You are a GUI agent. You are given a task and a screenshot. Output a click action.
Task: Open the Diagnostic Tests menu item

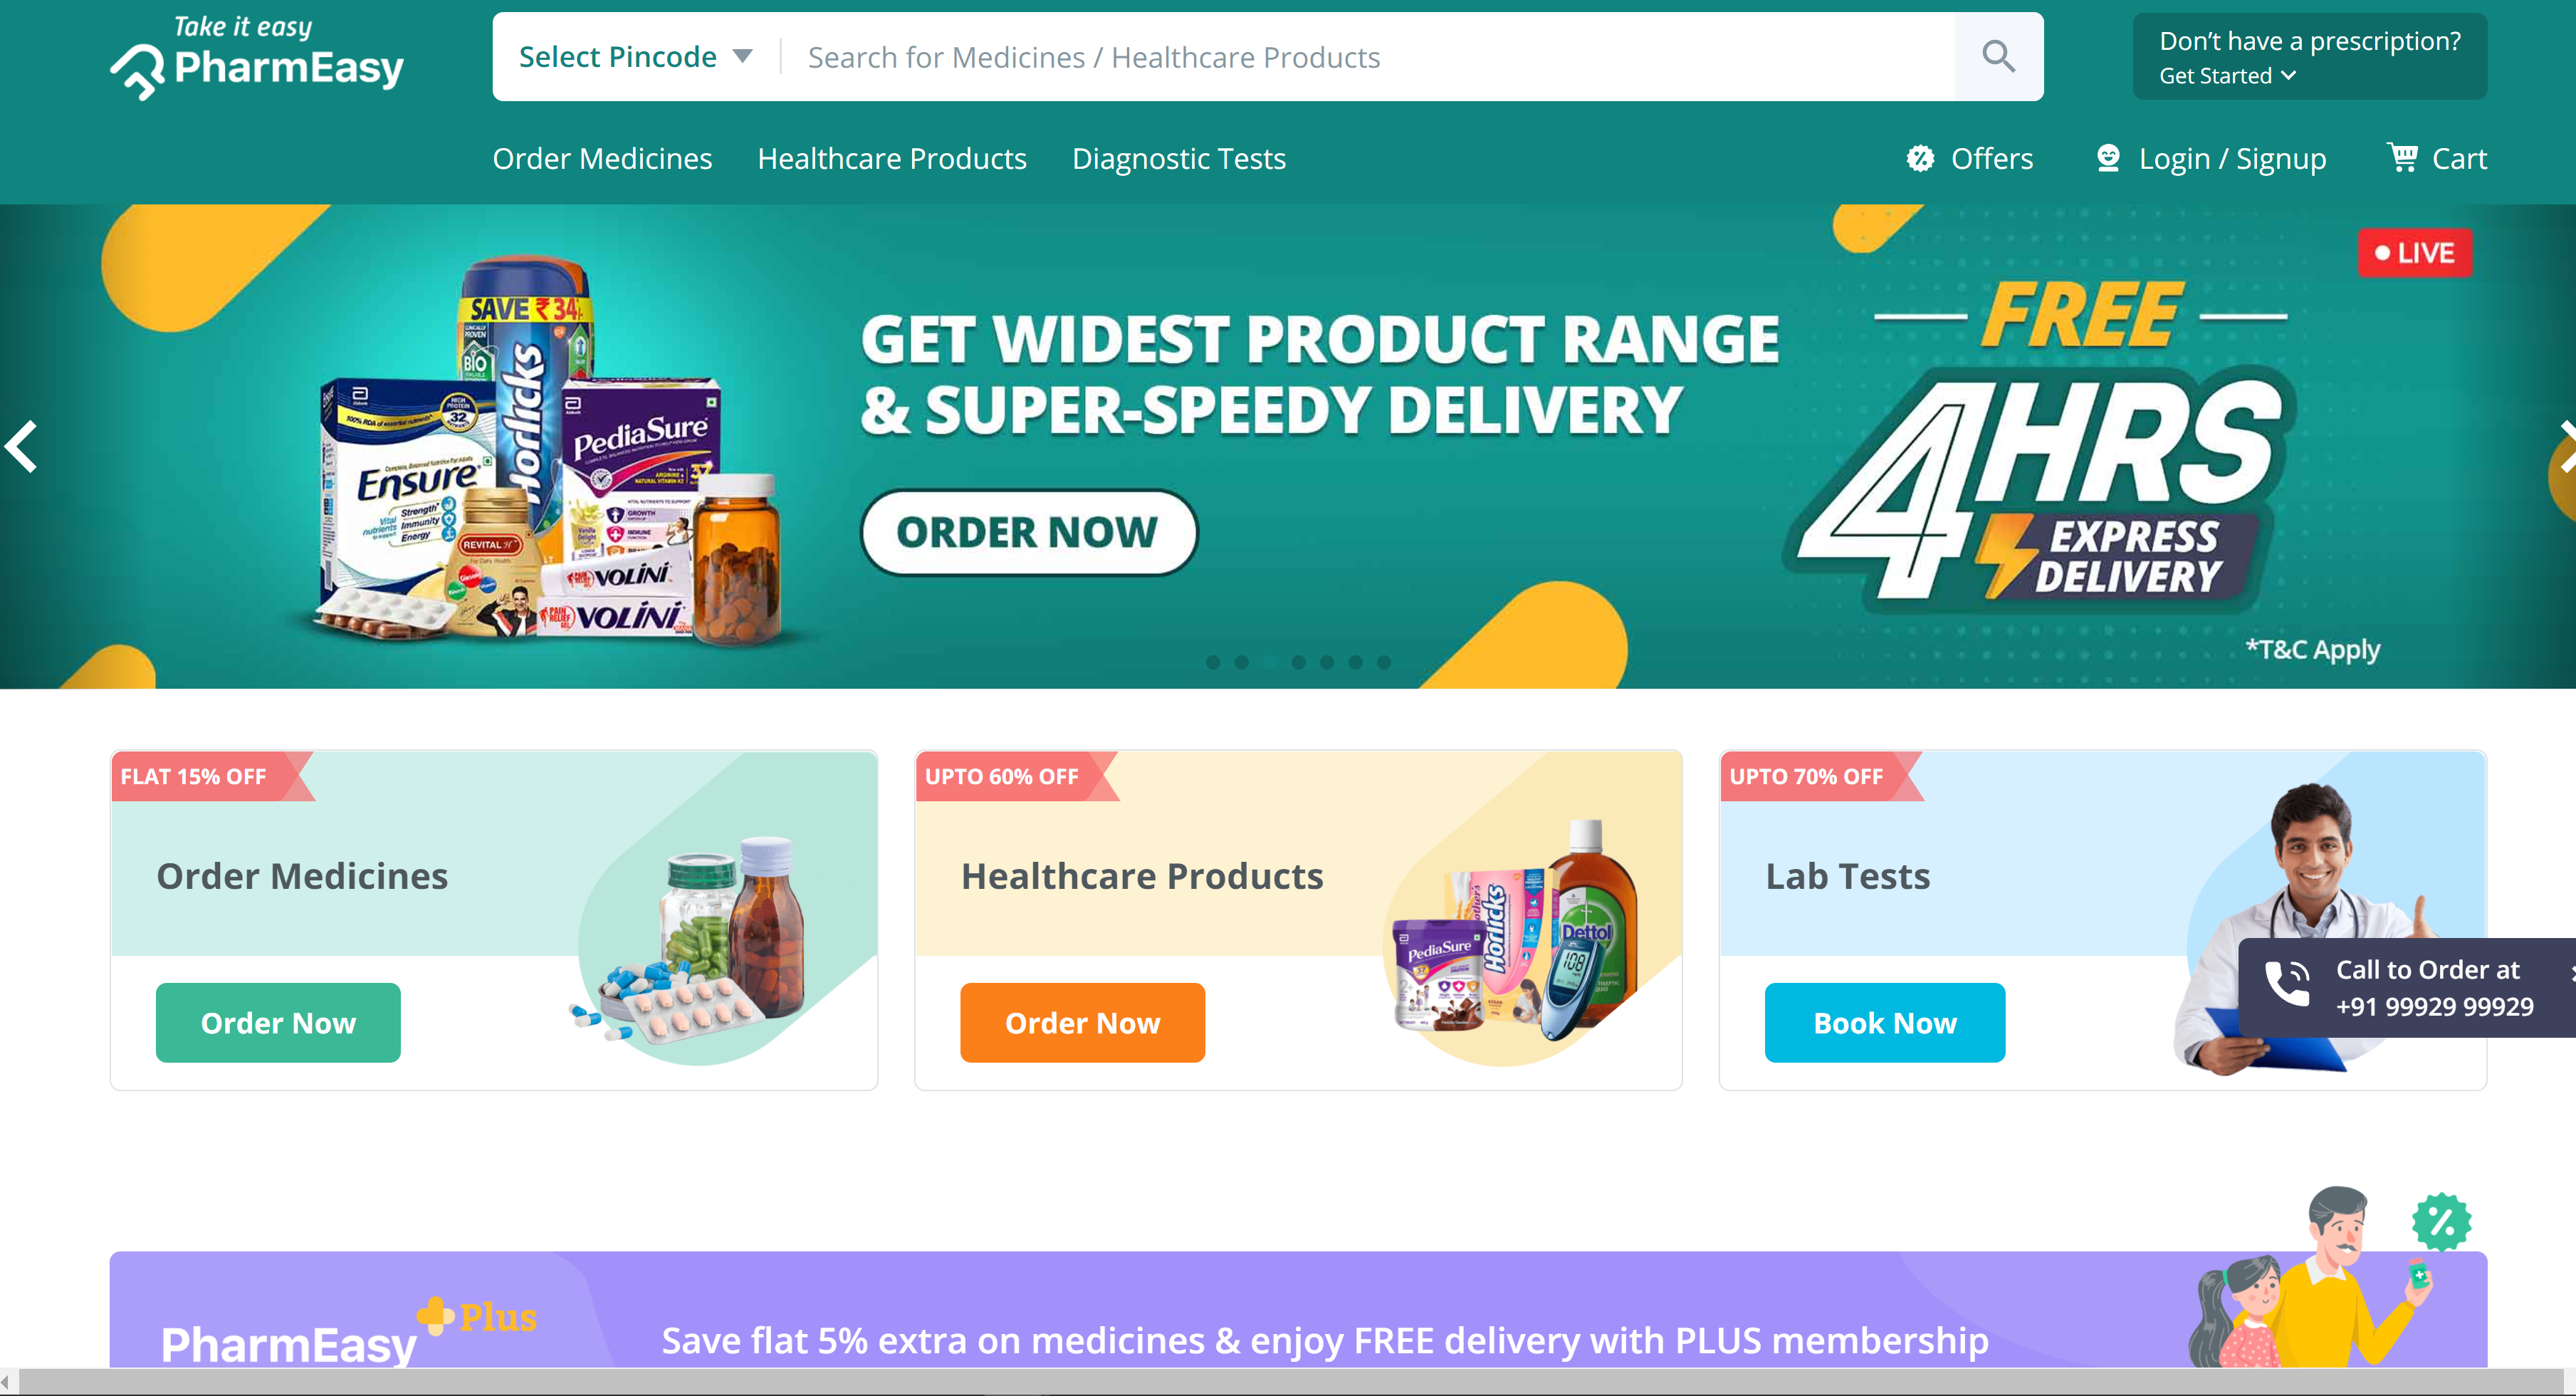tap(1179, 158)
